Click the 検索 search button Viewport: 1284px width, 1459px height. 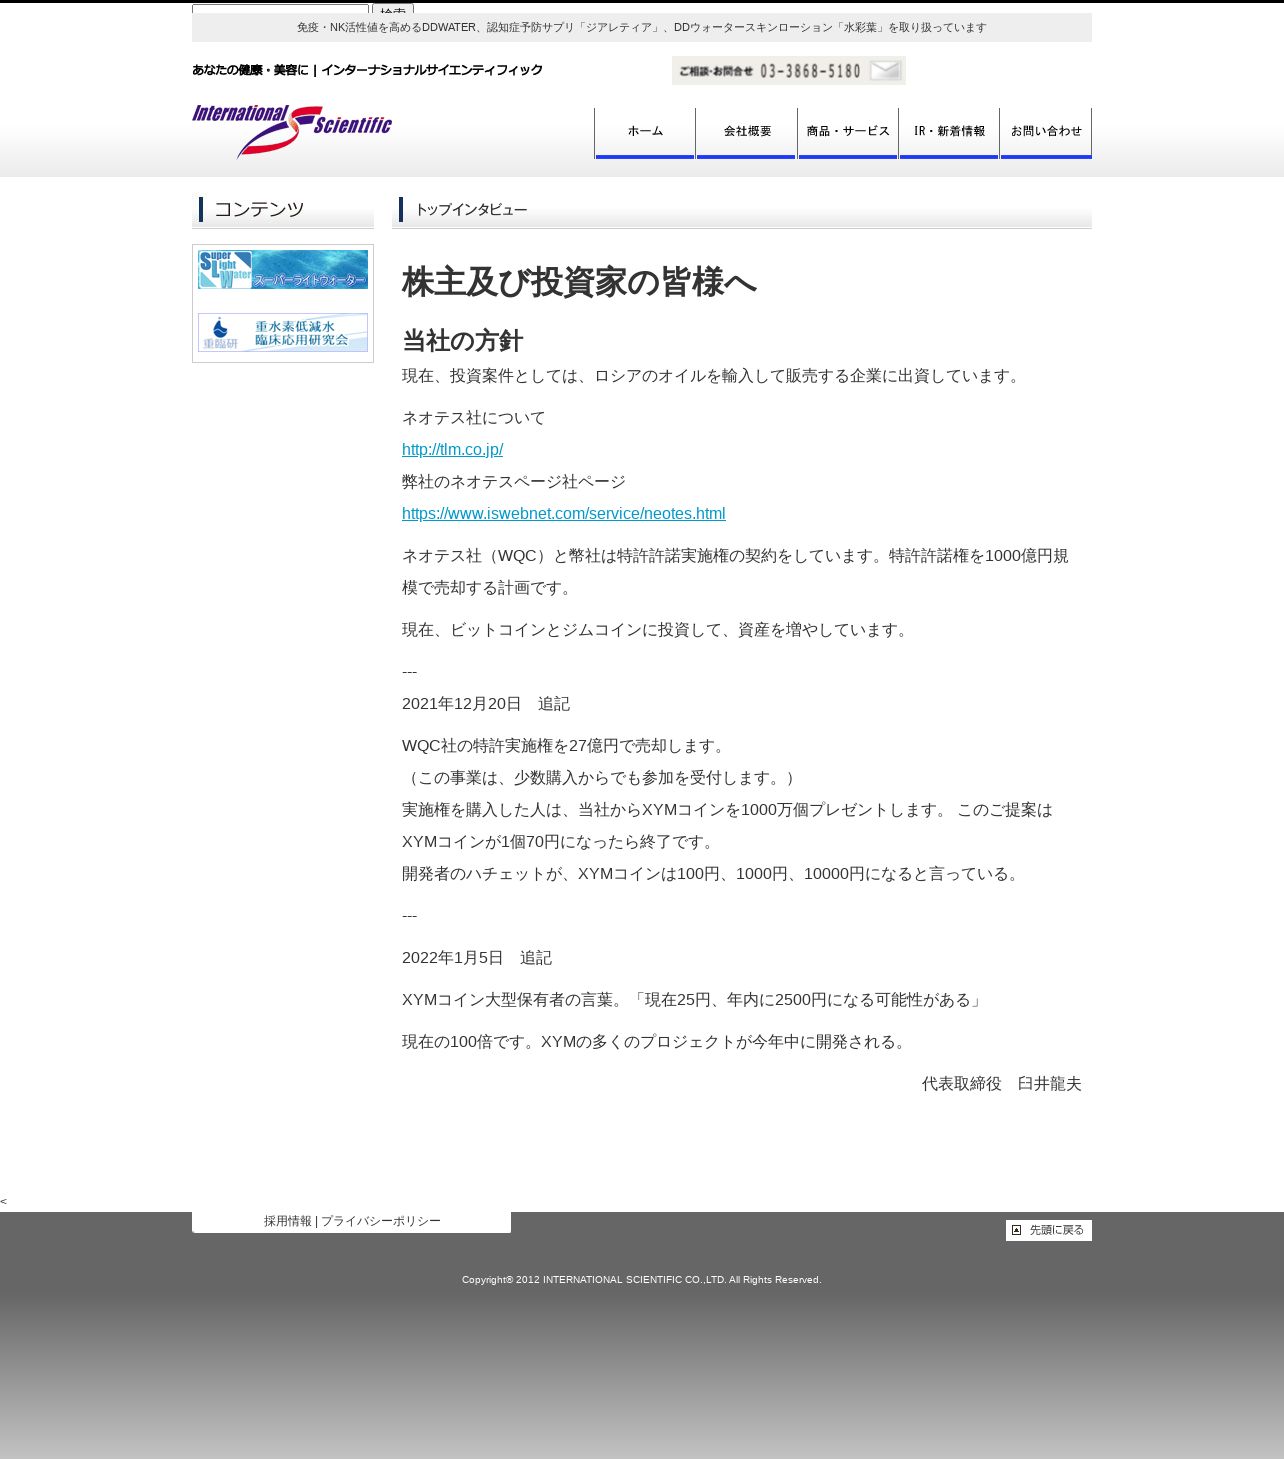(393, 9)
